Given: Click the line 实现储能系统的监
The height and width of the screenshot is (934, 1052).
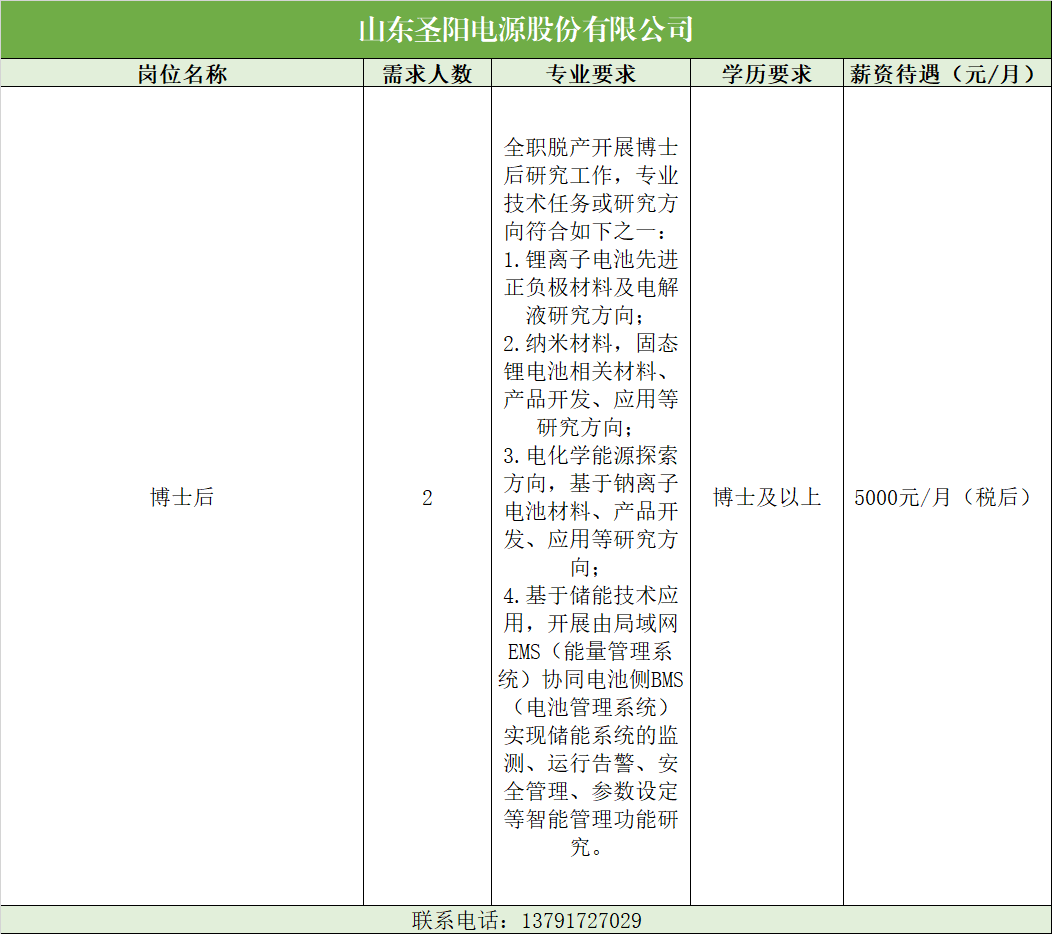Looking at the screenshot, I should (x=590, y=735).
